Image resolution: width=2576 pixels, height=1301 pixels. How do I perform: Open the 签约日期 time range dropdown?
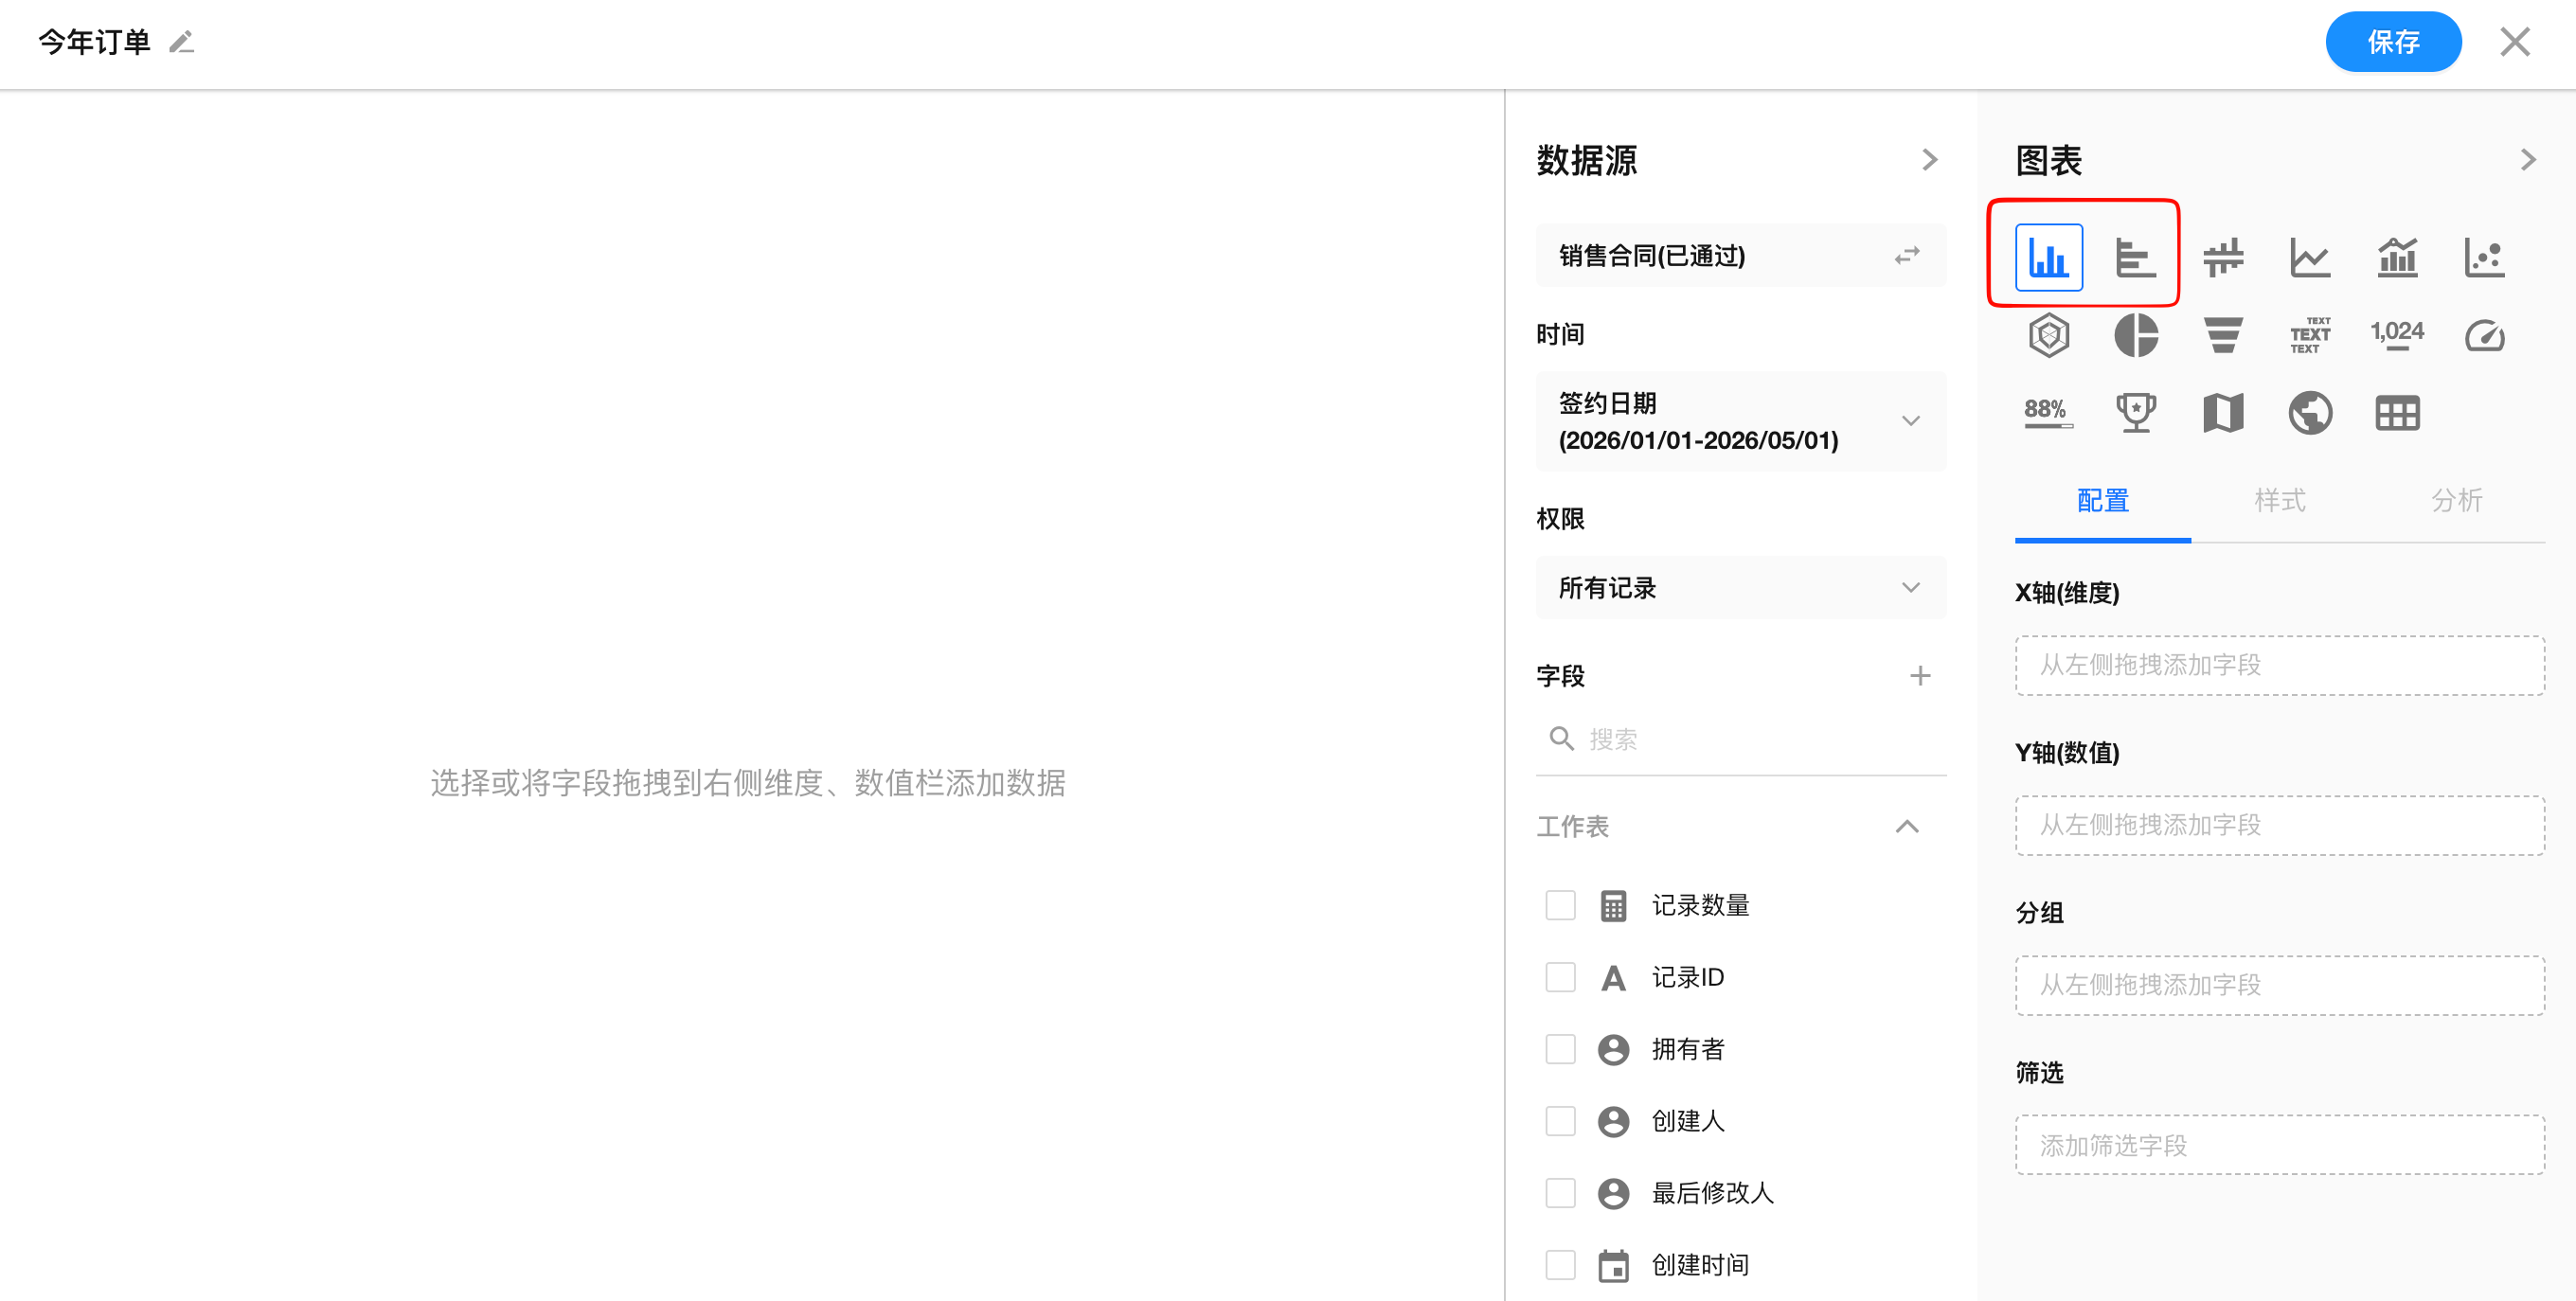pos(1740,421)
